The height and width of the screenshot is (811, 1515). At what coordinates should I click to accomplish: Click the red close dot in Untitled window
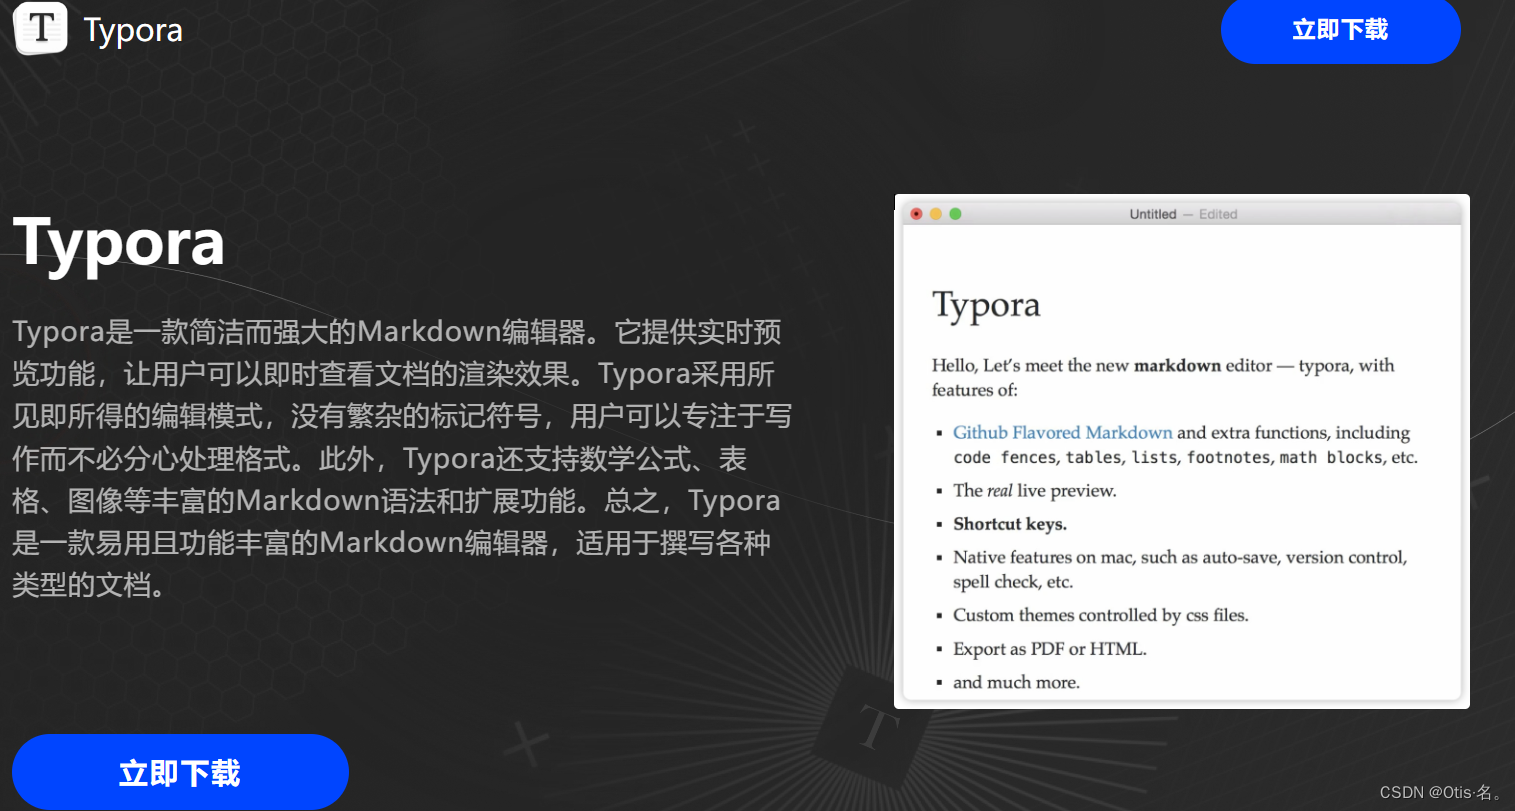click(x=917, y=214)
